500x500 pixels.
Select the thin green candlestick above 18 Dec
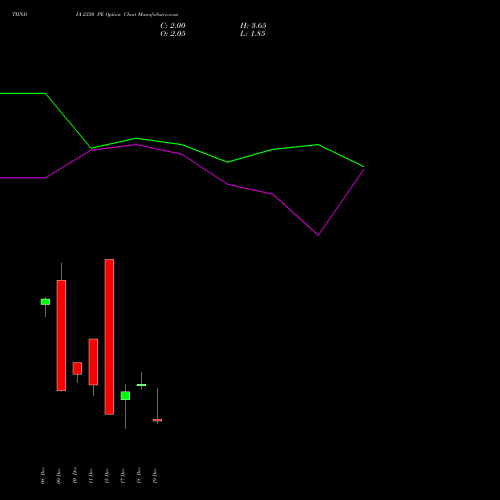(x=141, y=385)
